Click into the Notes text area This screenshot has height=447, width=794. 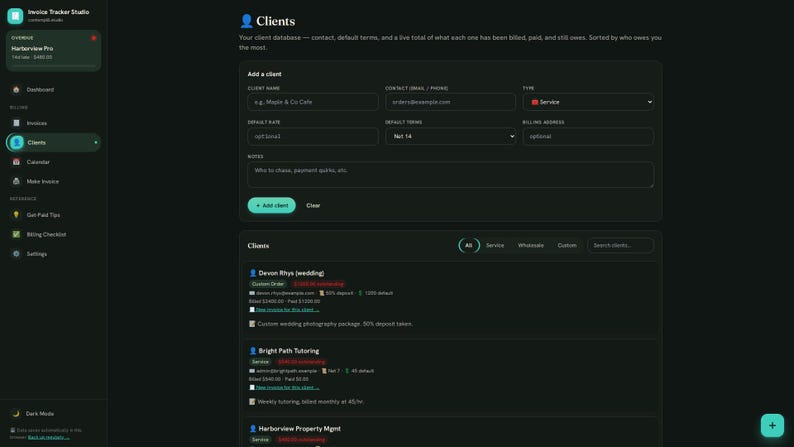451,175
